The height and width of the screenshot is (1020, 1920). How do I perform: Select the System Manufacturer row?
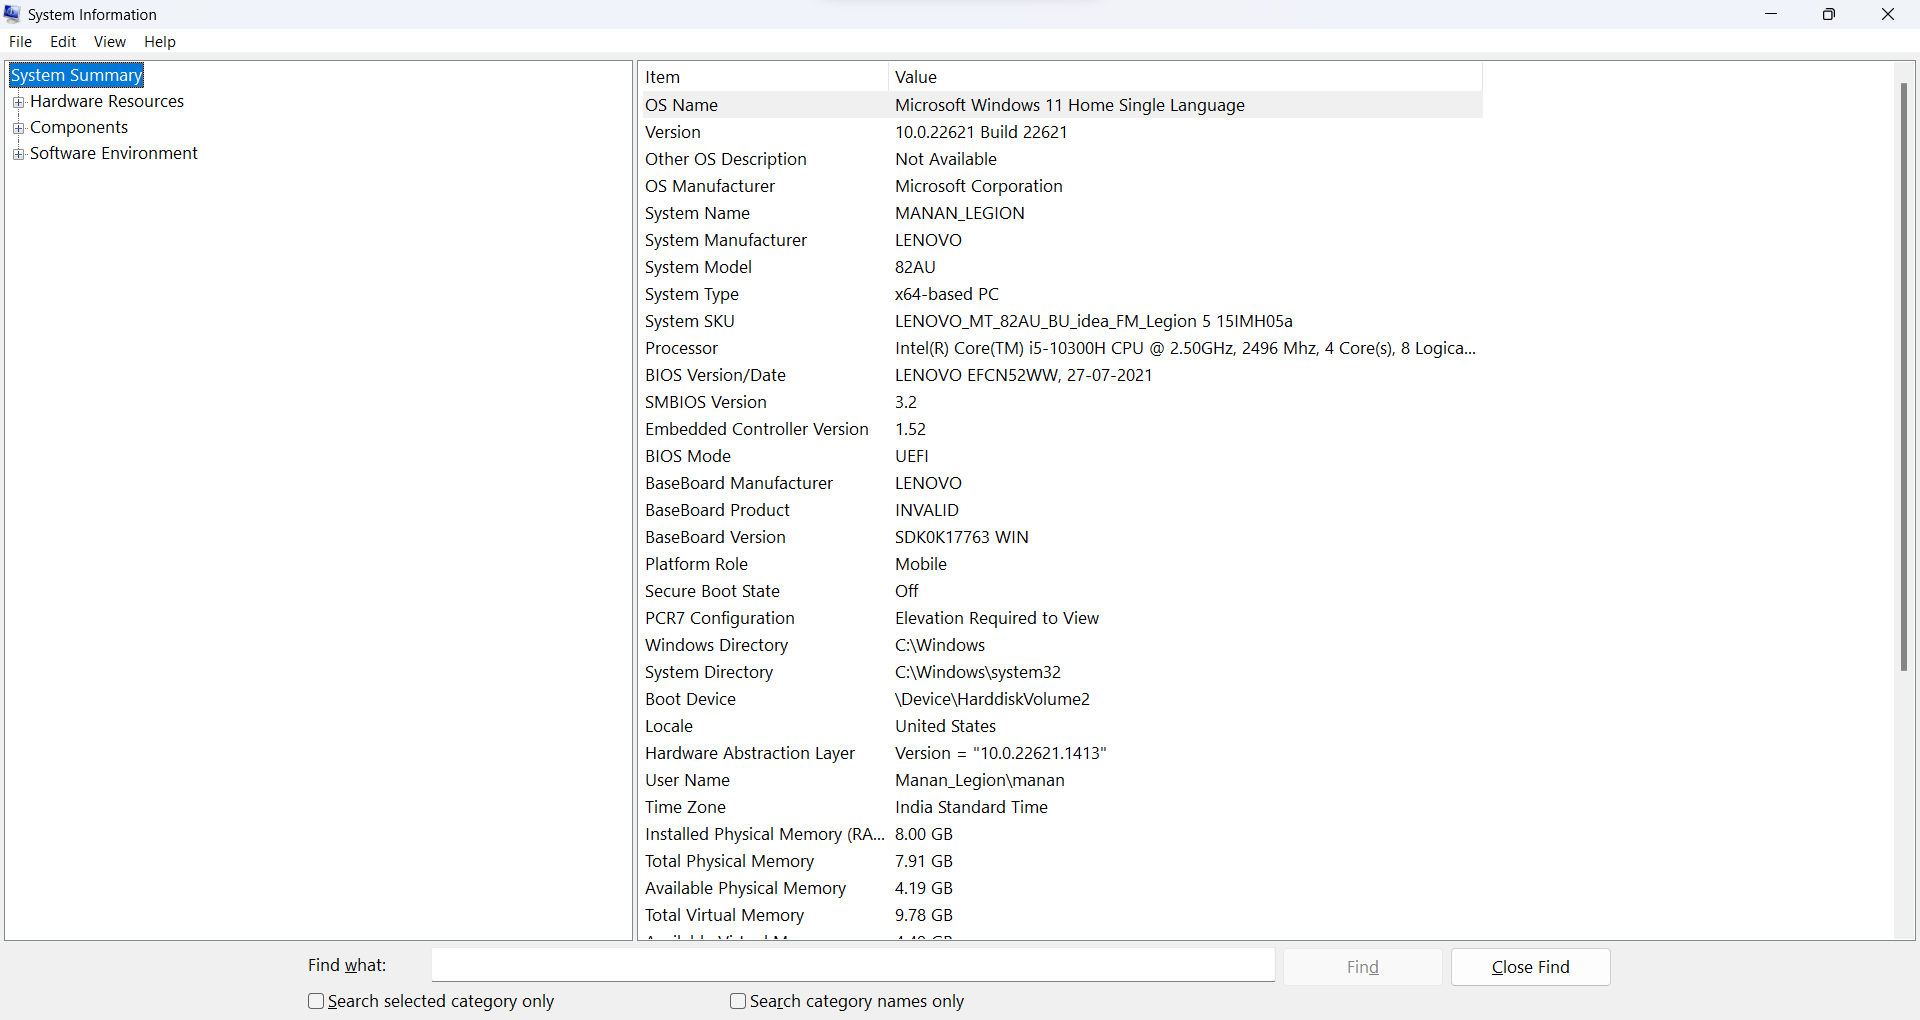tap(1060, 240)
